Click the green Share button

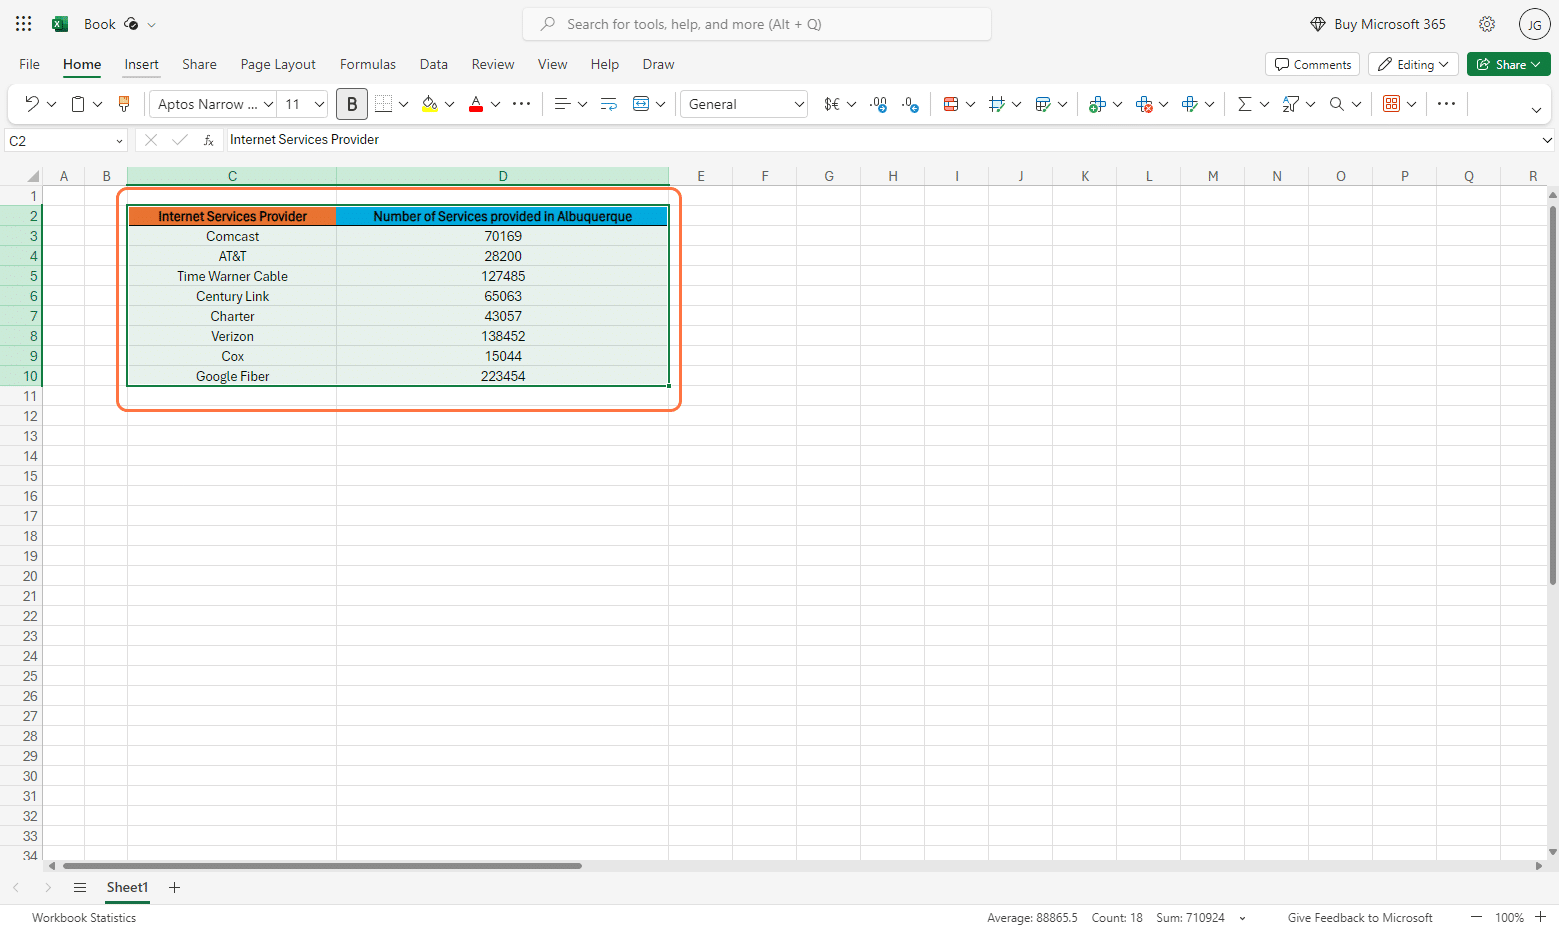(x=1509, y=64)
